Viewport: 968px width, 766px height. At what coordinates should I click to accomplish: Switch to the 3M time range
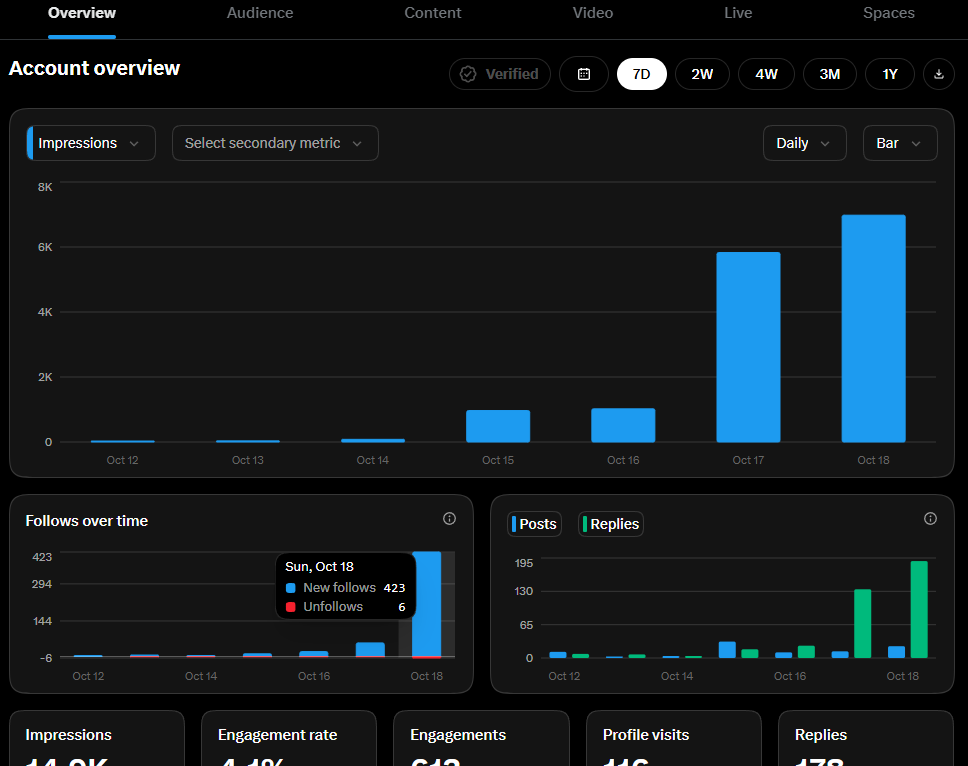tap(830, 74)
